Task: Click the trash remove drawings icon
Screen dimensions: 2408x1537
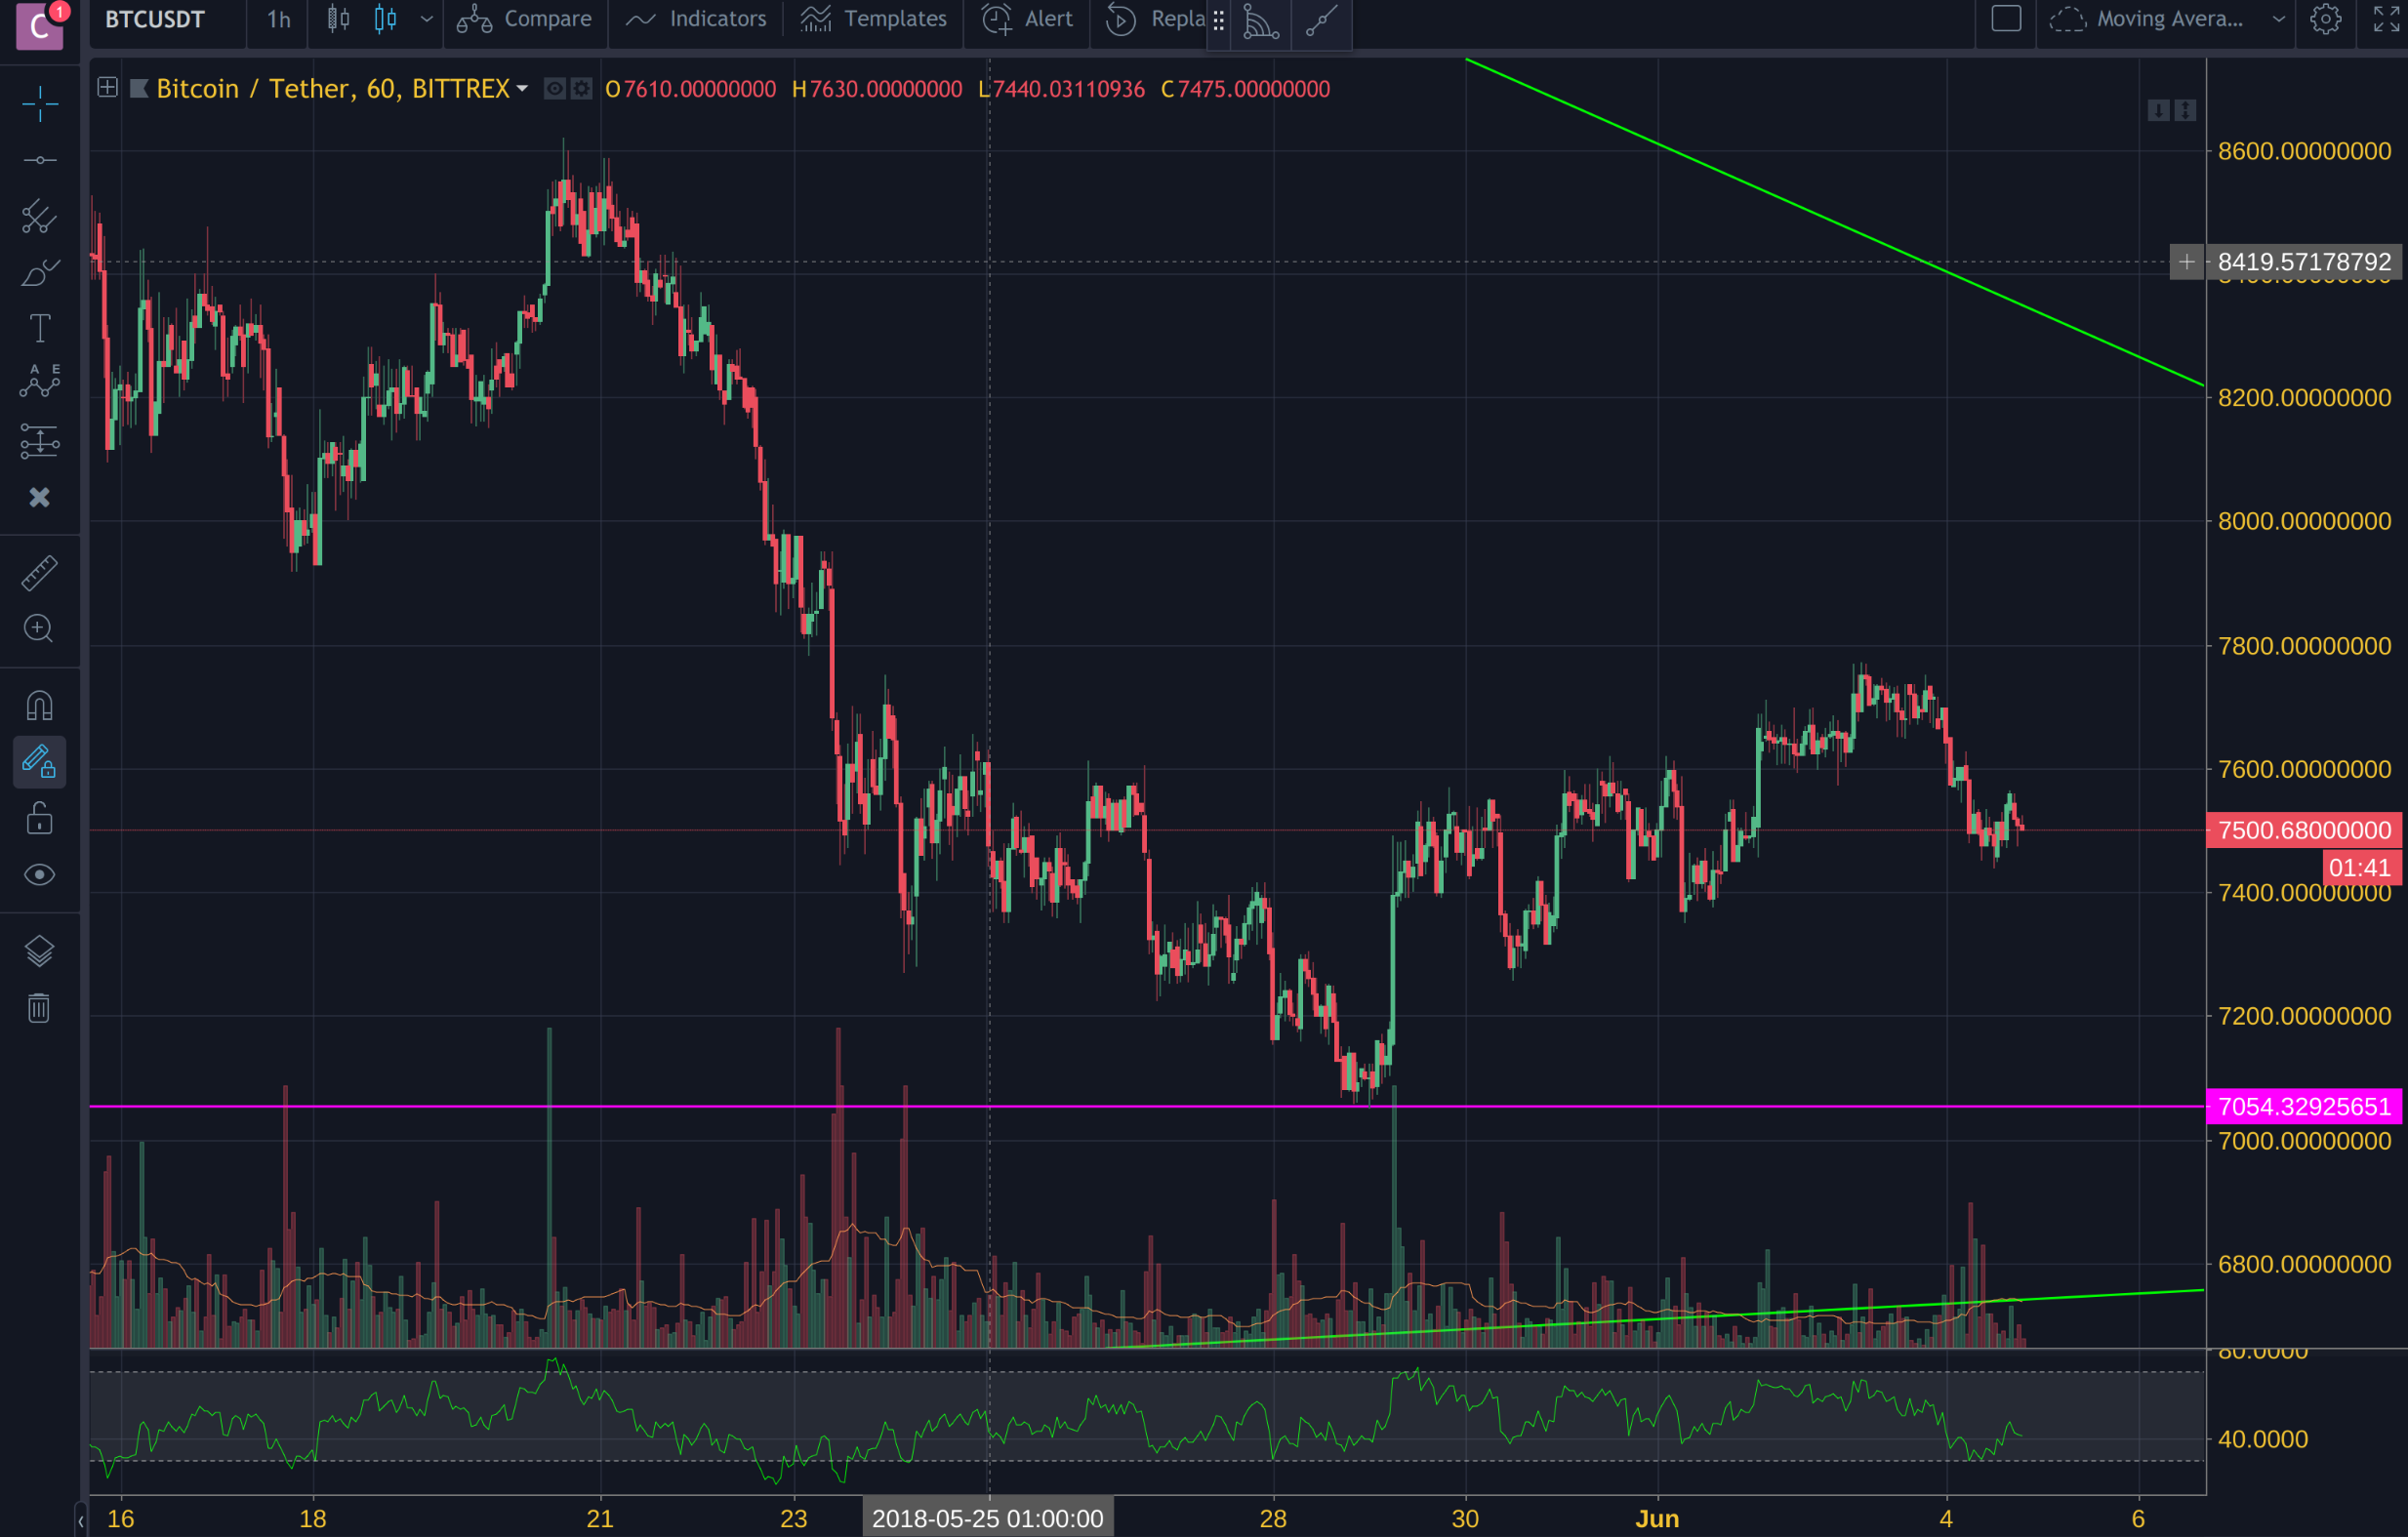Action: [39, 1008]
